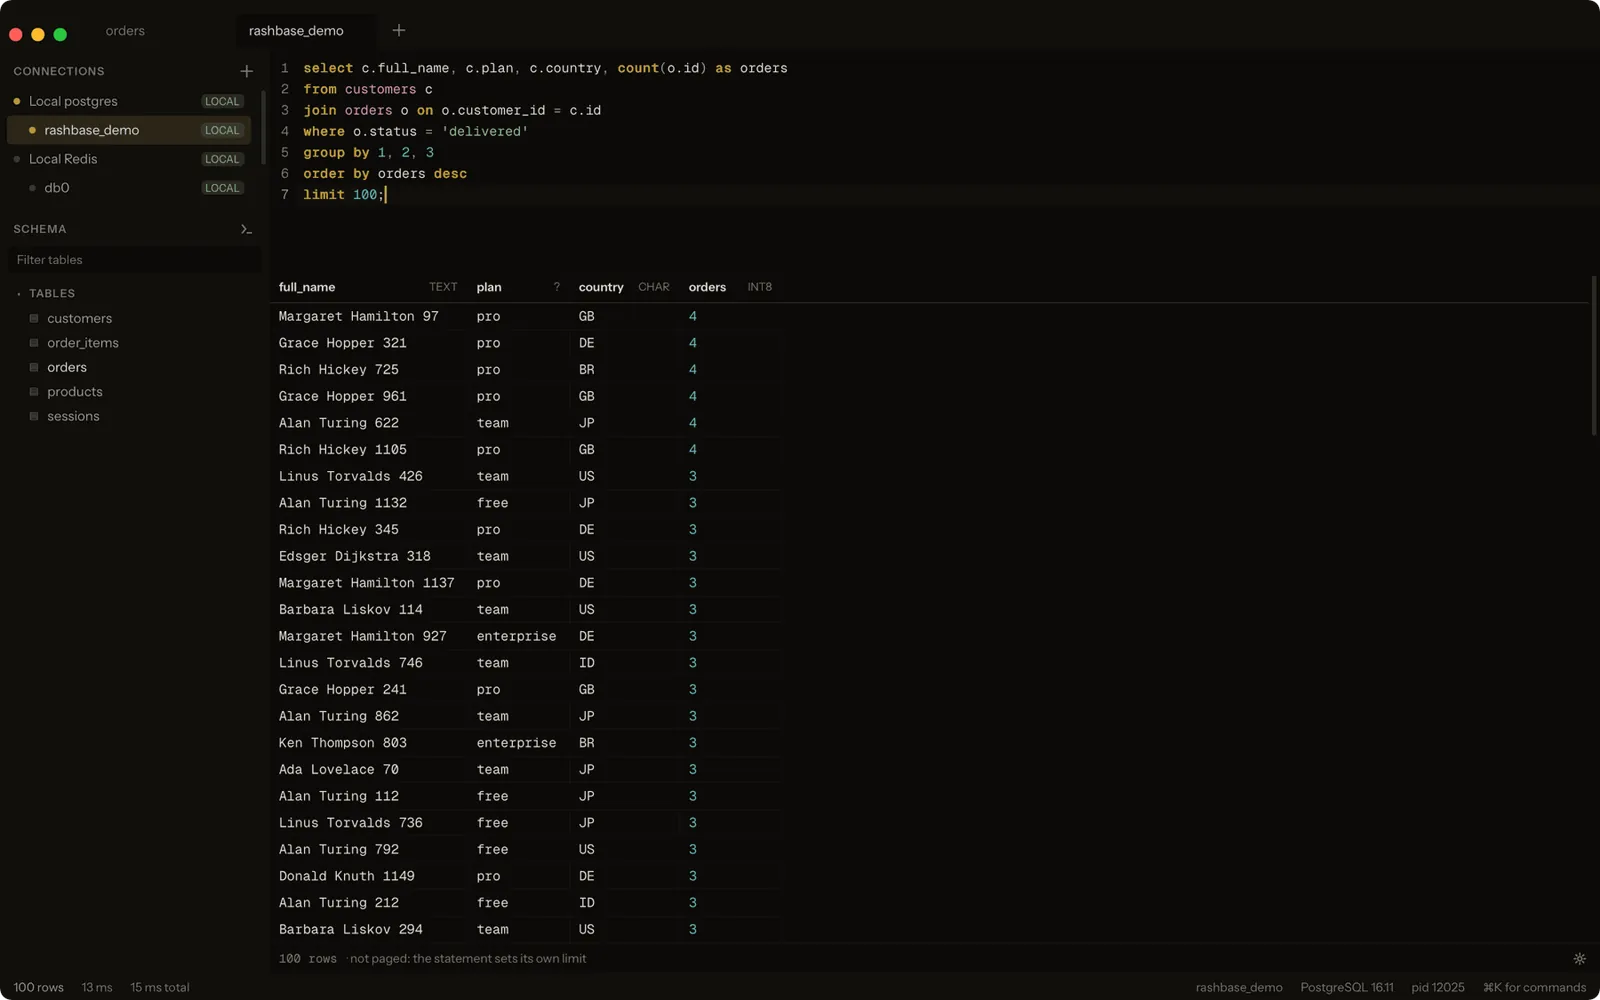Open a new query tab
Viewport: 1600px width, 1000px height.
pyautogui.click(x=399, y=30)
